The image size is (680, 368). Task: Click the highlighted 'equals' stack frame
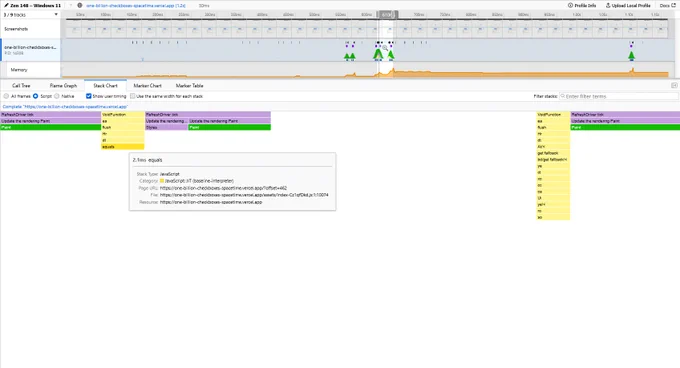point(123,147)
